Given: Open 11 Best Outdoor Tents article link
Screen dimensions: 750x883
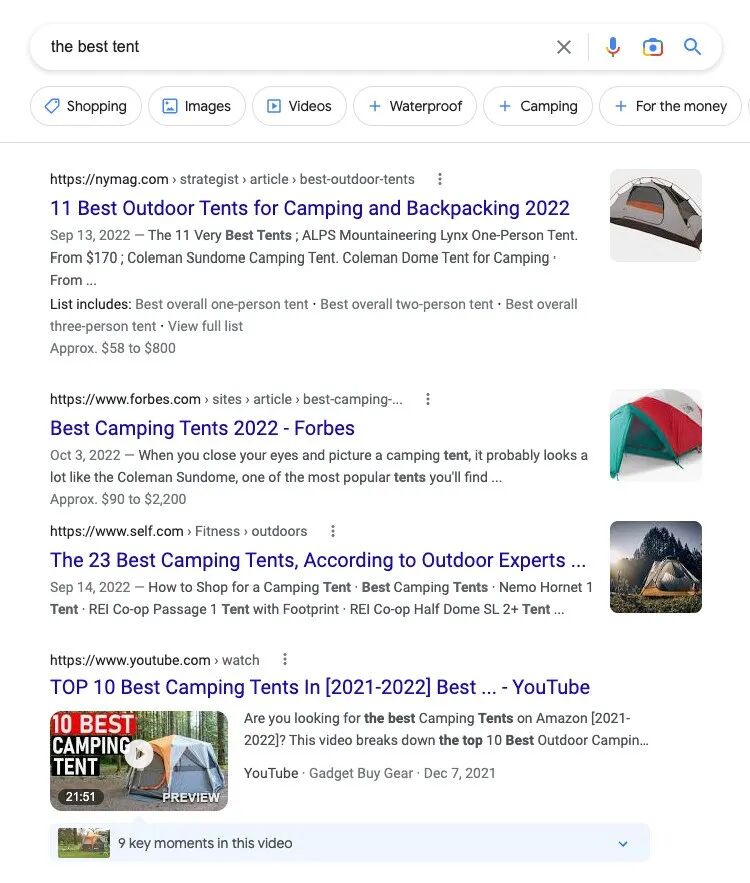Looking at the screenshot, I should [310, 208].
